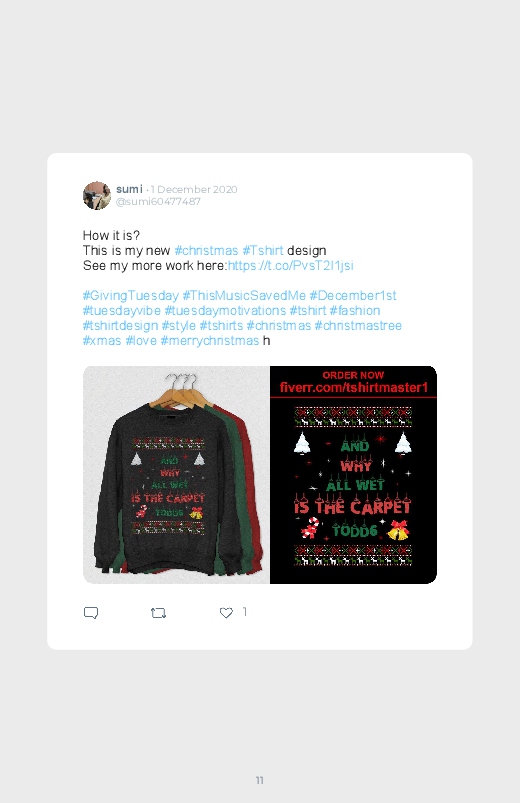Open the #December1st hashtag
The width and height of the screenshot is (520, 803).
tap(353, 295)
